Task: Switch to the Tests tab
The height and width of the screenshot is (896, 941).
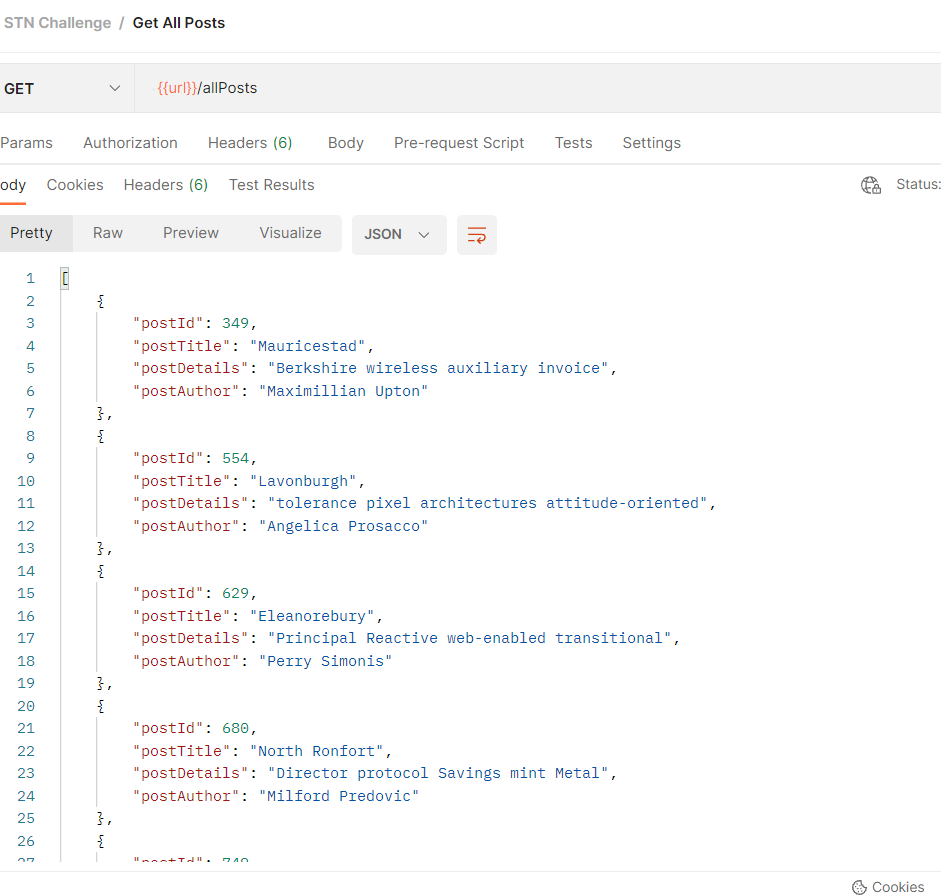Action: click(573, 143)
